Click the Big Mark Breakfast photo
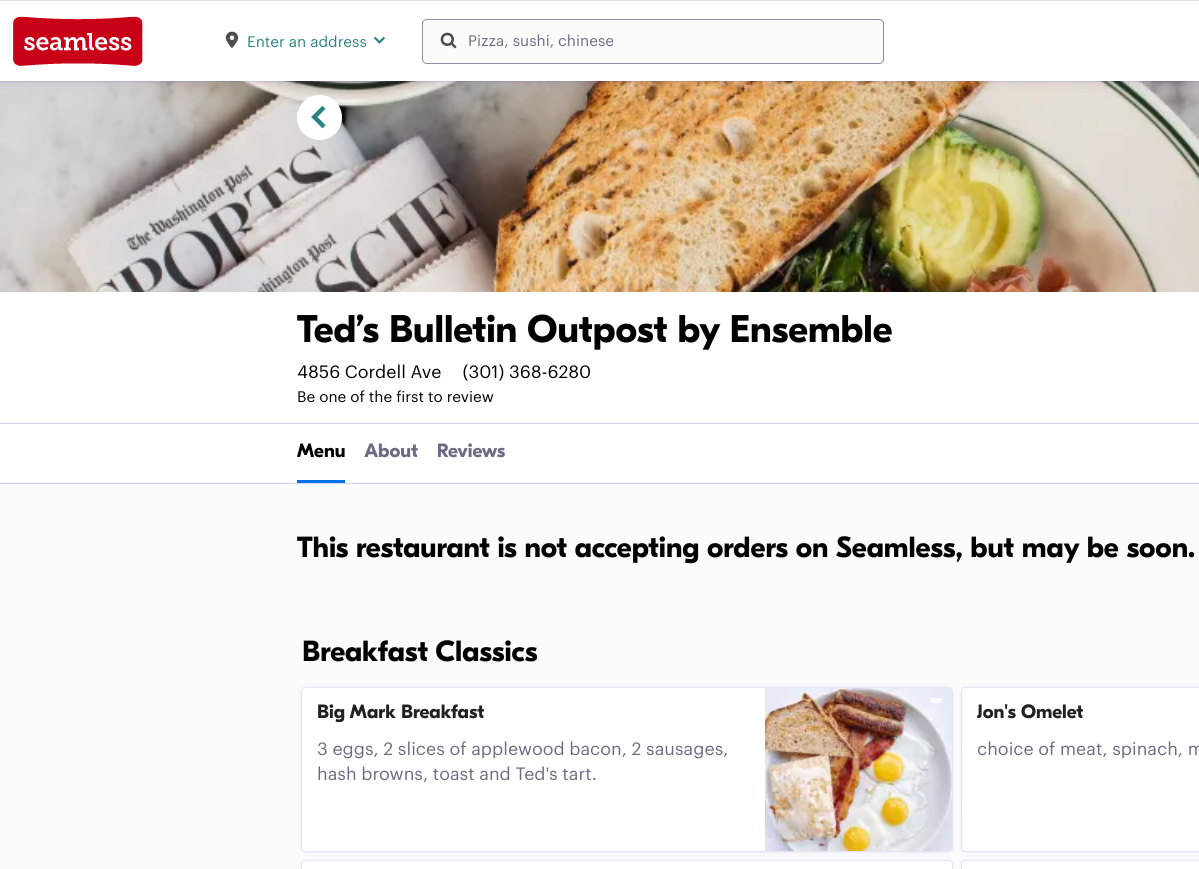The image size is (1199, 869). [858, 769]
